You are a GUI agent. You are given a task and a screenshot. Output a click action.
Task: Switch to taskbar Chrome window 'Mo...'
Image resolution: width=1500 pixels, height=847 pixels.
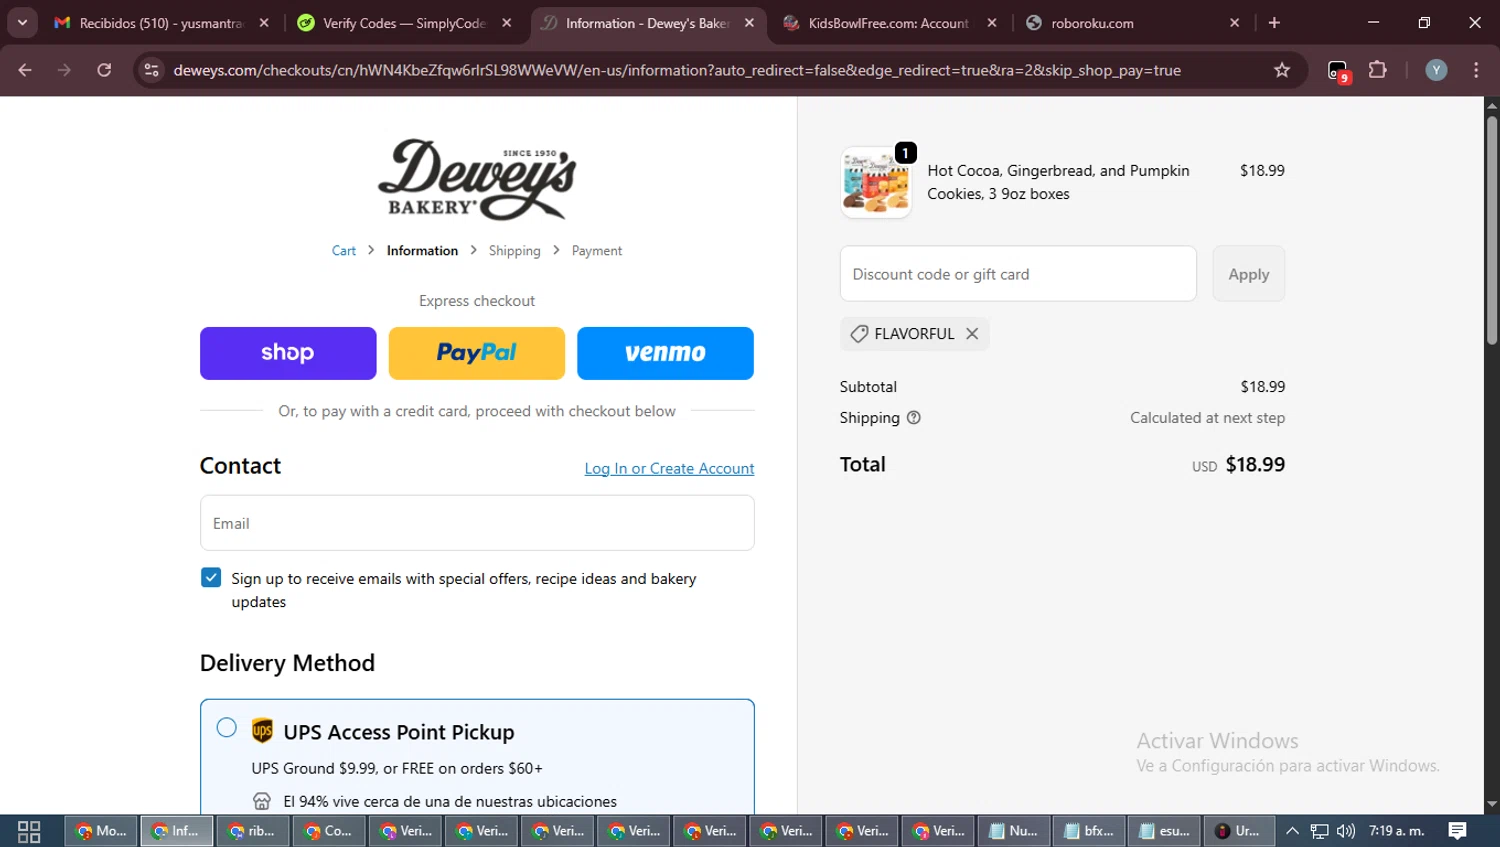click(x=101, y=831)
